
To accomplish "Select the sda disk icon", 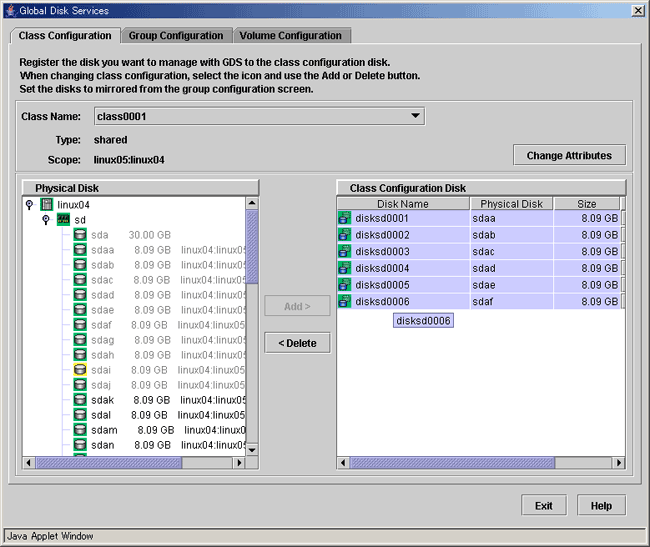I will pos(80,235).
